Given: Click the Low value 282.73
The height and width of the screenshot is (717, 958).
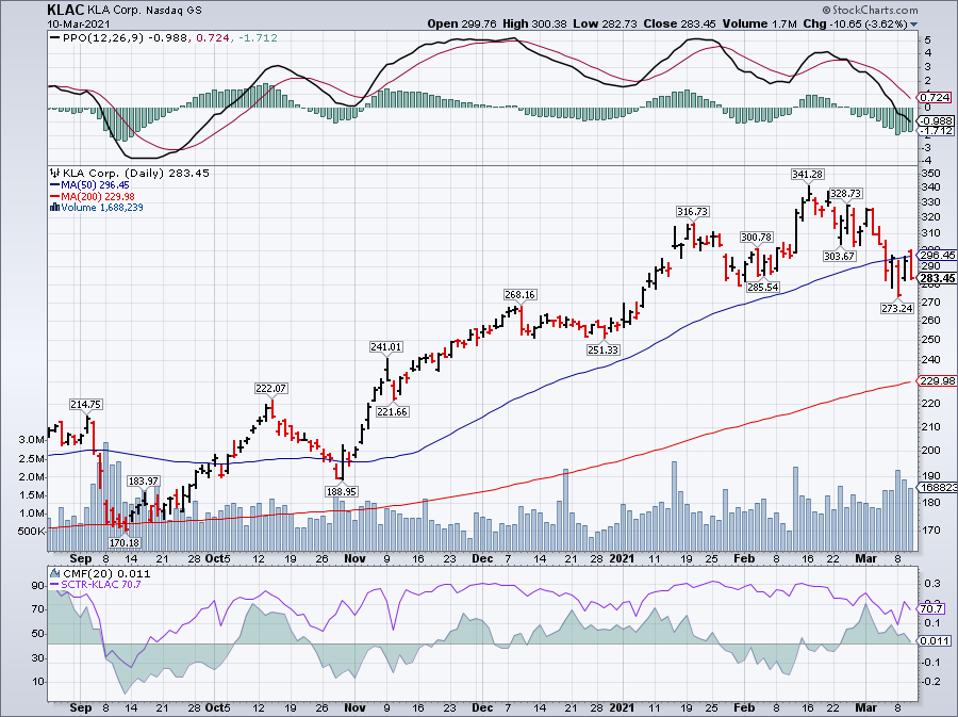Looking at the screenshot, I should 618,24.
